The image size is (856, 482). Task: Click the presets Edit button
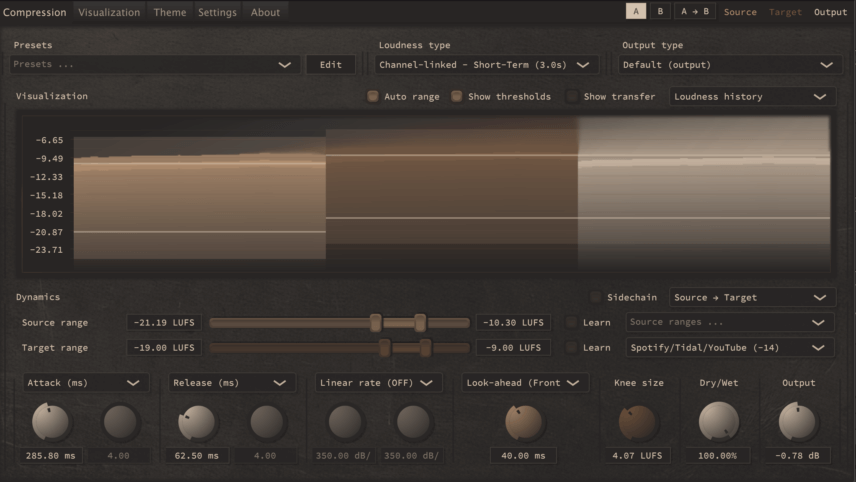click(331, 64)
